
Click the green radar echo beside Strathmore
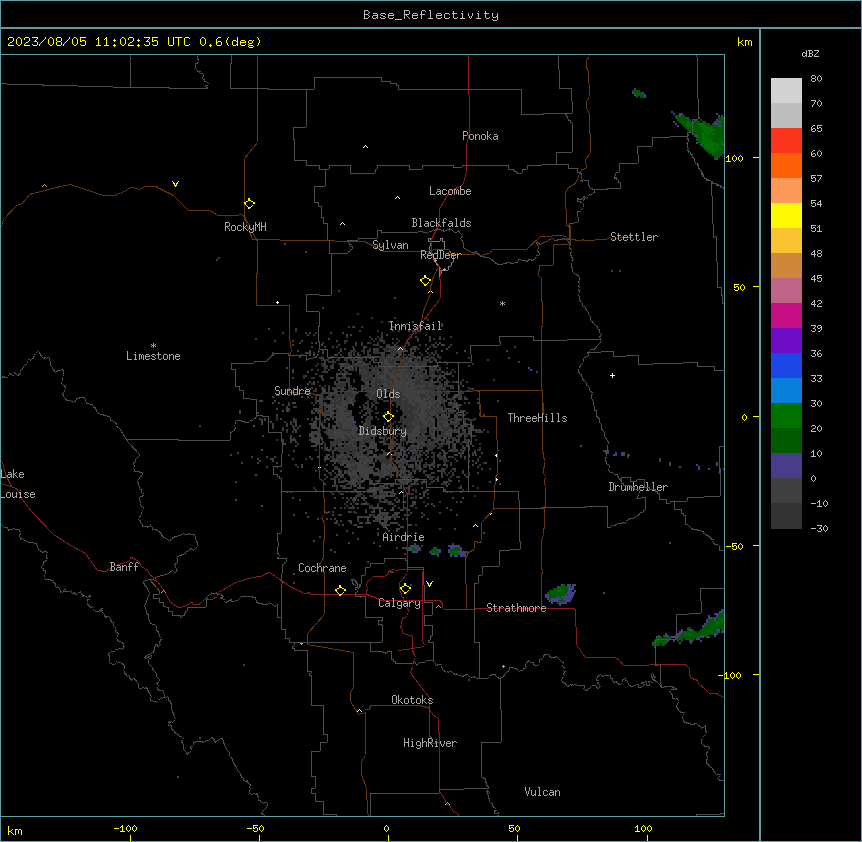[x=561, y=594]
